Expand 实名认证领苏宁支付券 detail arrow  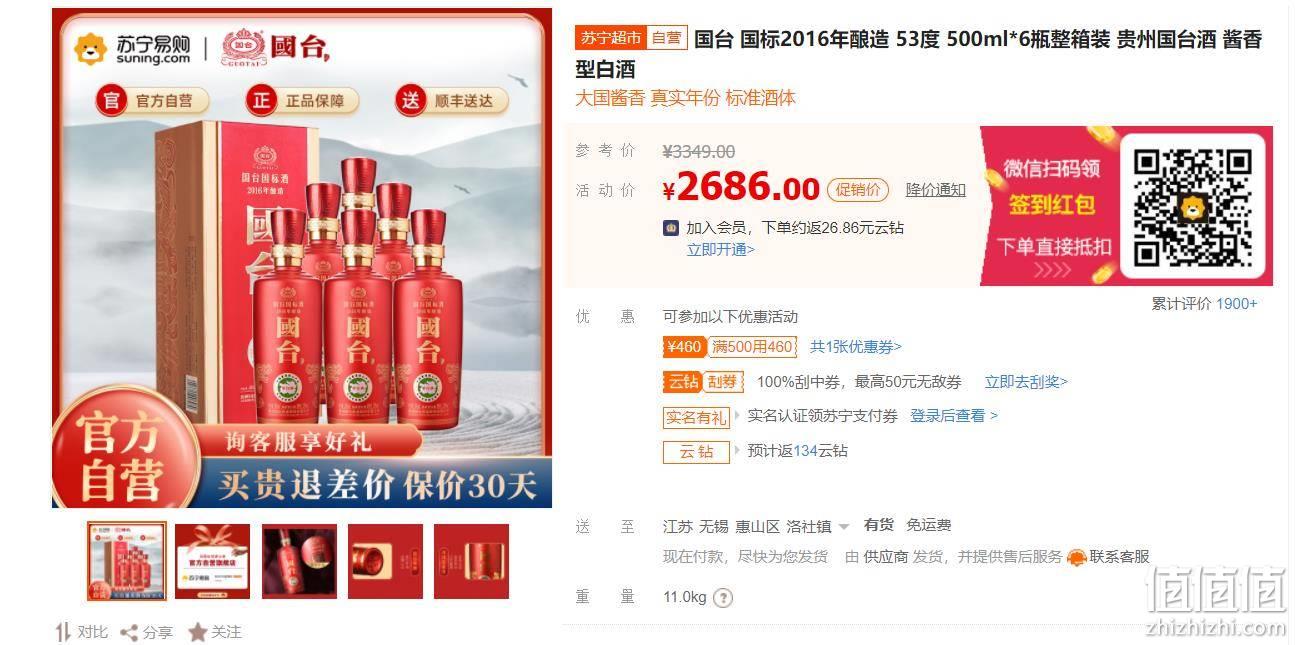coord(738,415)
